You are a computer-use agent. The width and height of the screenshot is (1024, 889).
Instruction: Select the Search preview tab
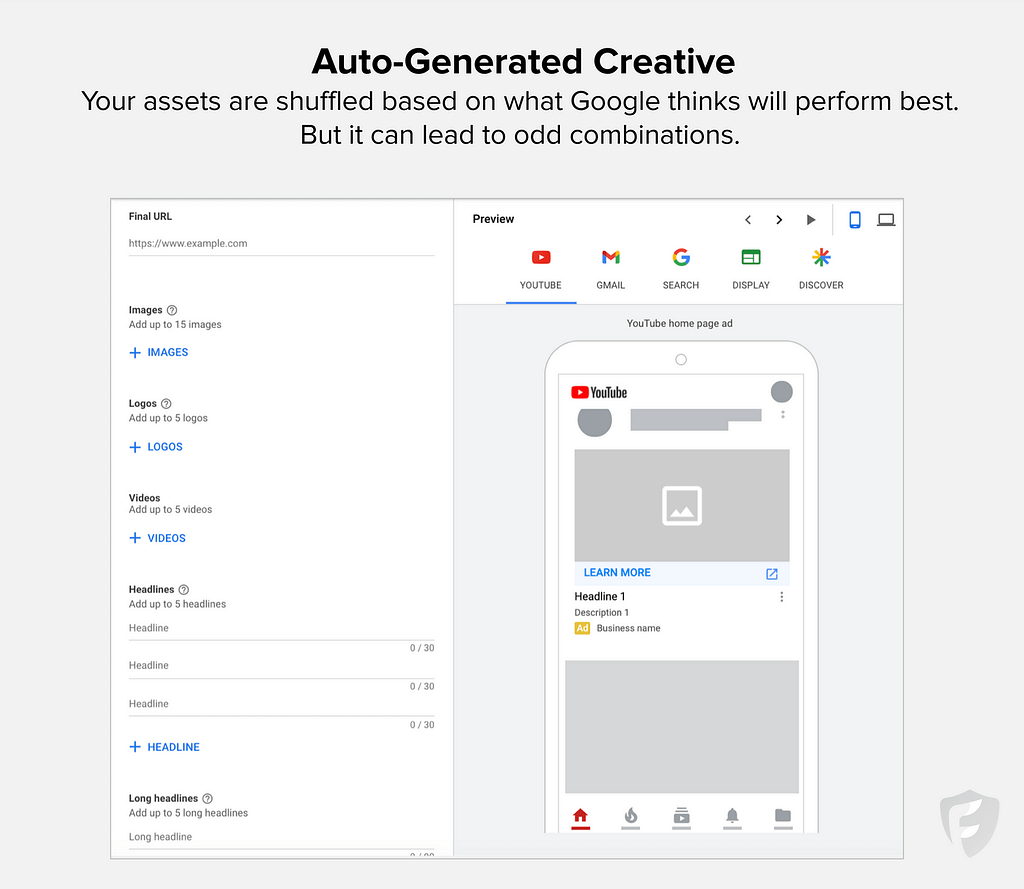click(x=681, y=270)
